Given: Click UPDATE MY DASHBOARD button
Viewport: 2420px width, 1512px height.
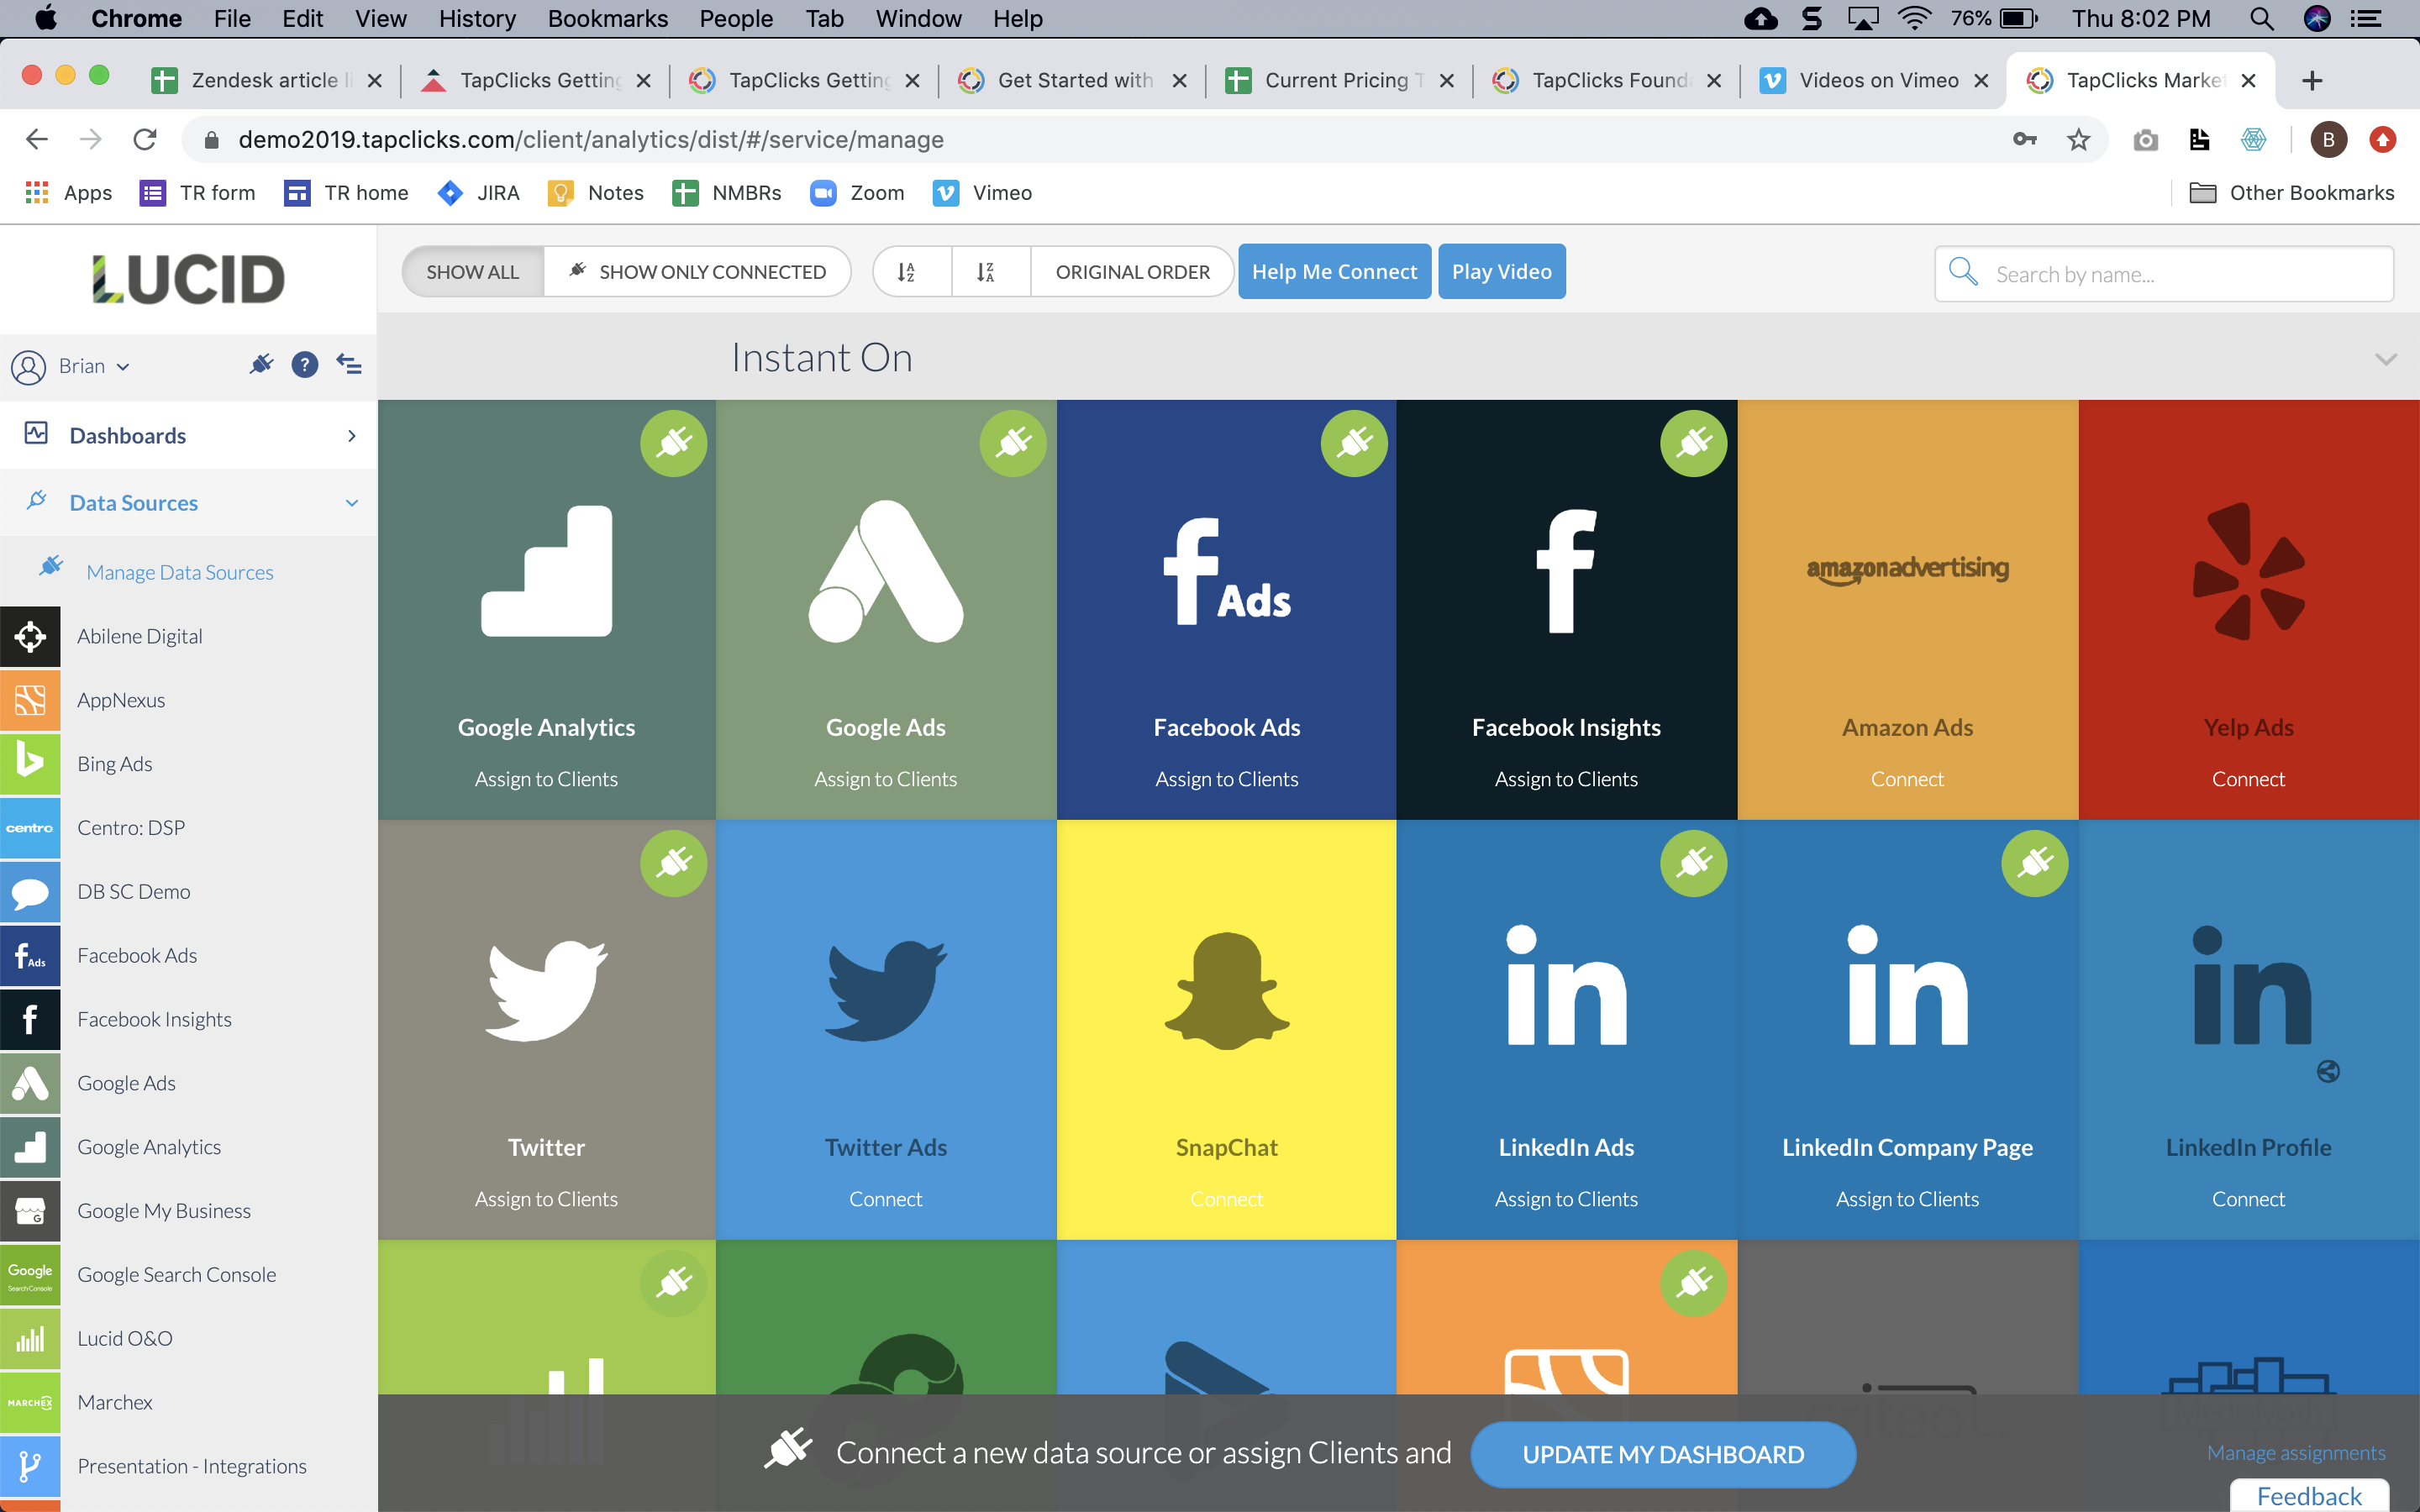Looking at the screenshot, I should (x=1662, y=1454).
